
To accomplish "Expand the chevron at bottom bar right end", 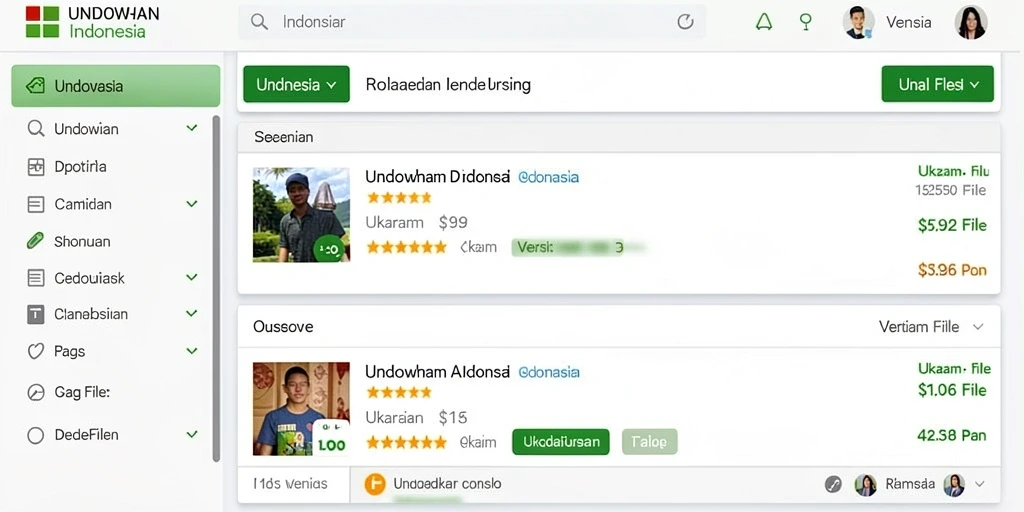I will [978, 485].
